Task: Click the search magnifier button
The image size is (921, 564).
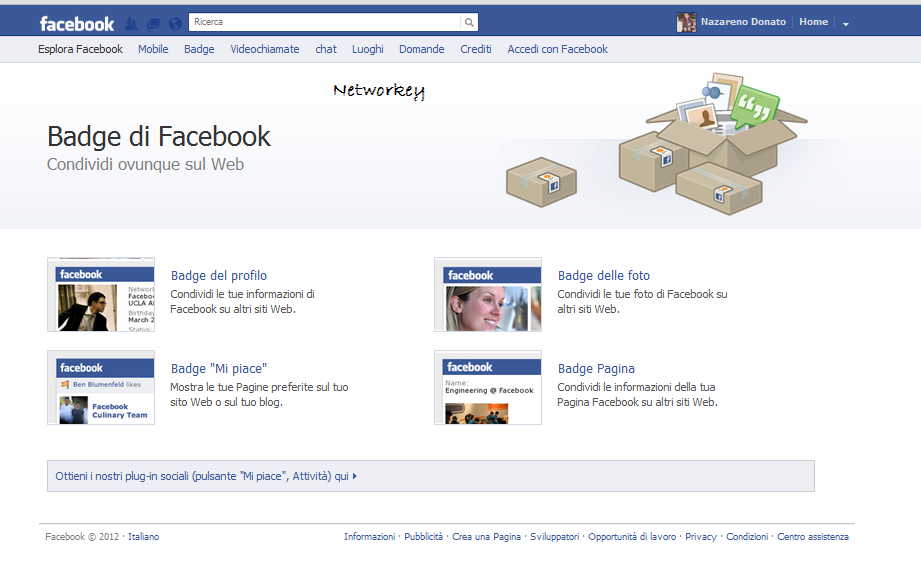Action: (469, 22)
